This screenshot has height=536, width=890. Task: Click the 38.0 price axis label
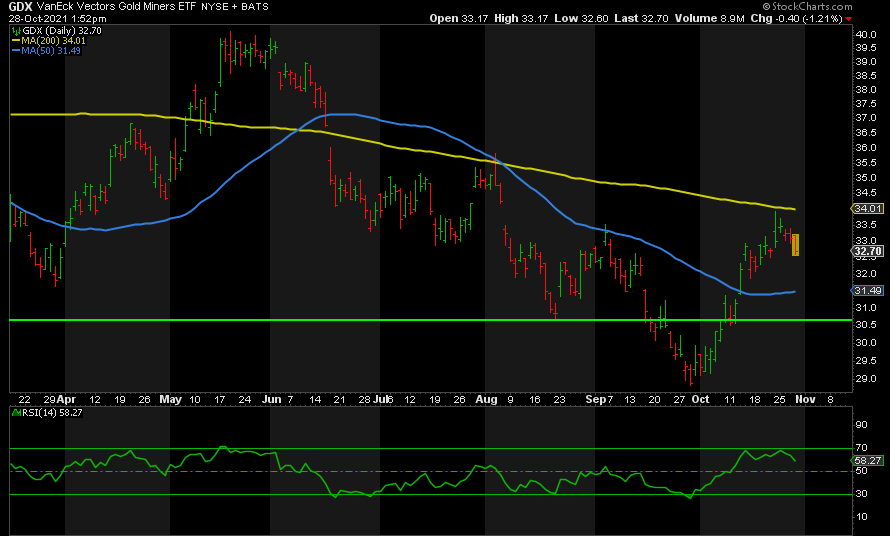[x=866, y=90]
